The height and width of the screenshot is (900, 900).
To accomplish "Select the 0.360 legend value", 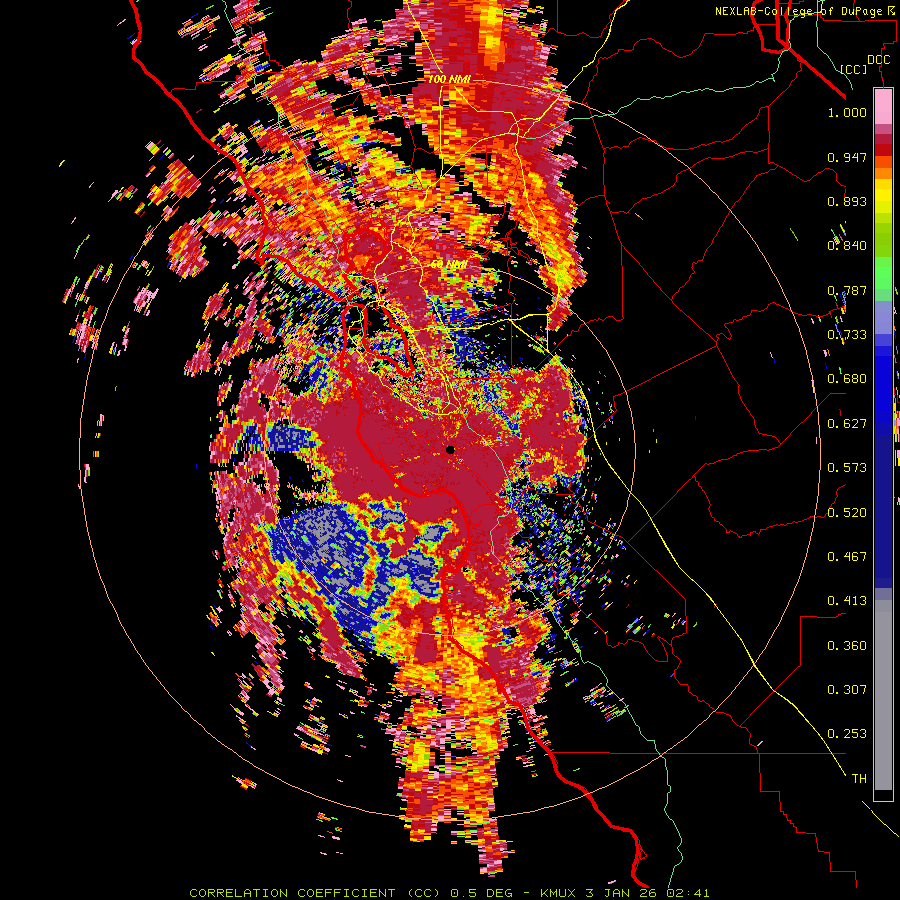I will [x=847, y=646].
